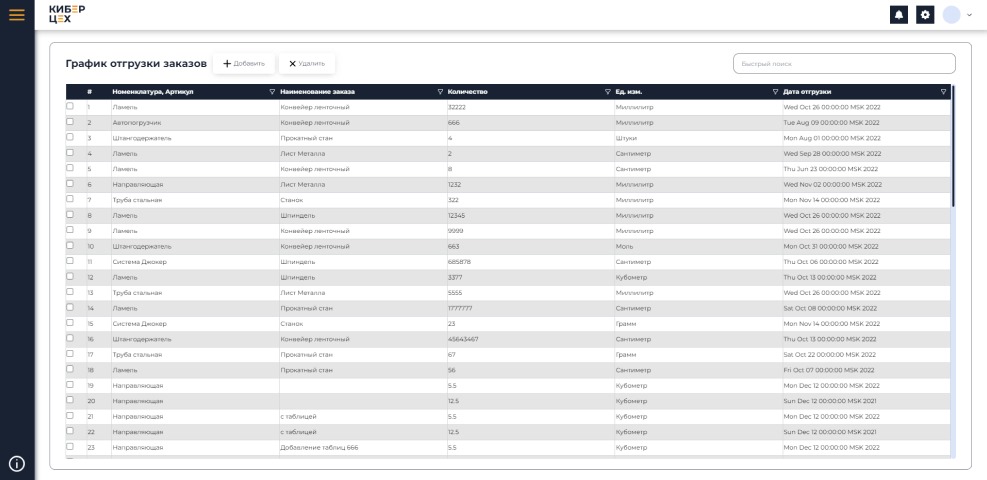Click the table vertical scrollbar
This screenshot has width=987, height=480.
[x=953, y=145]
